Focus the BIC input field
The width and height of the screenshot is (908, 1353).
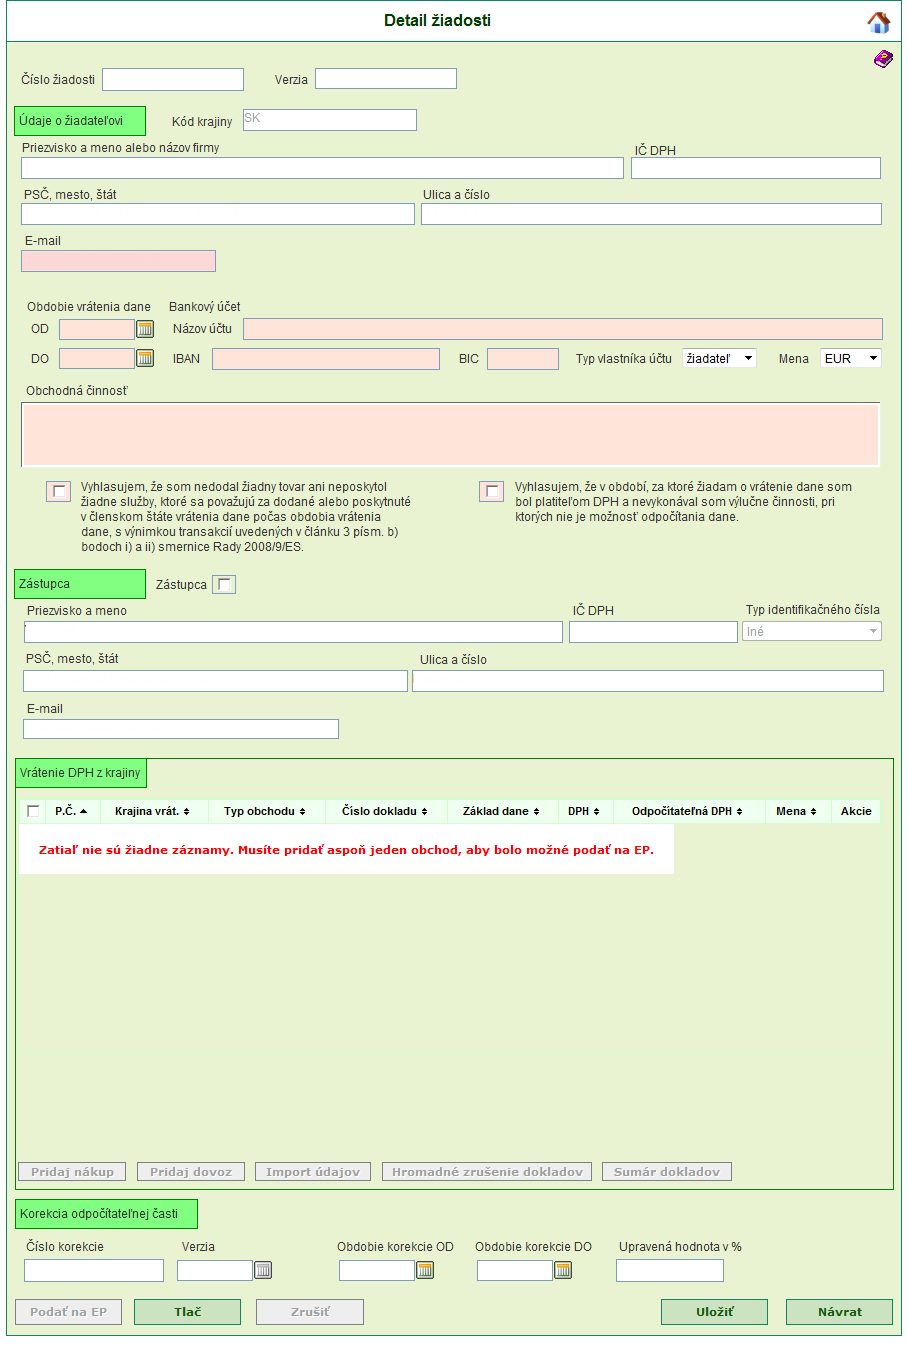click(x=523, y=359)
